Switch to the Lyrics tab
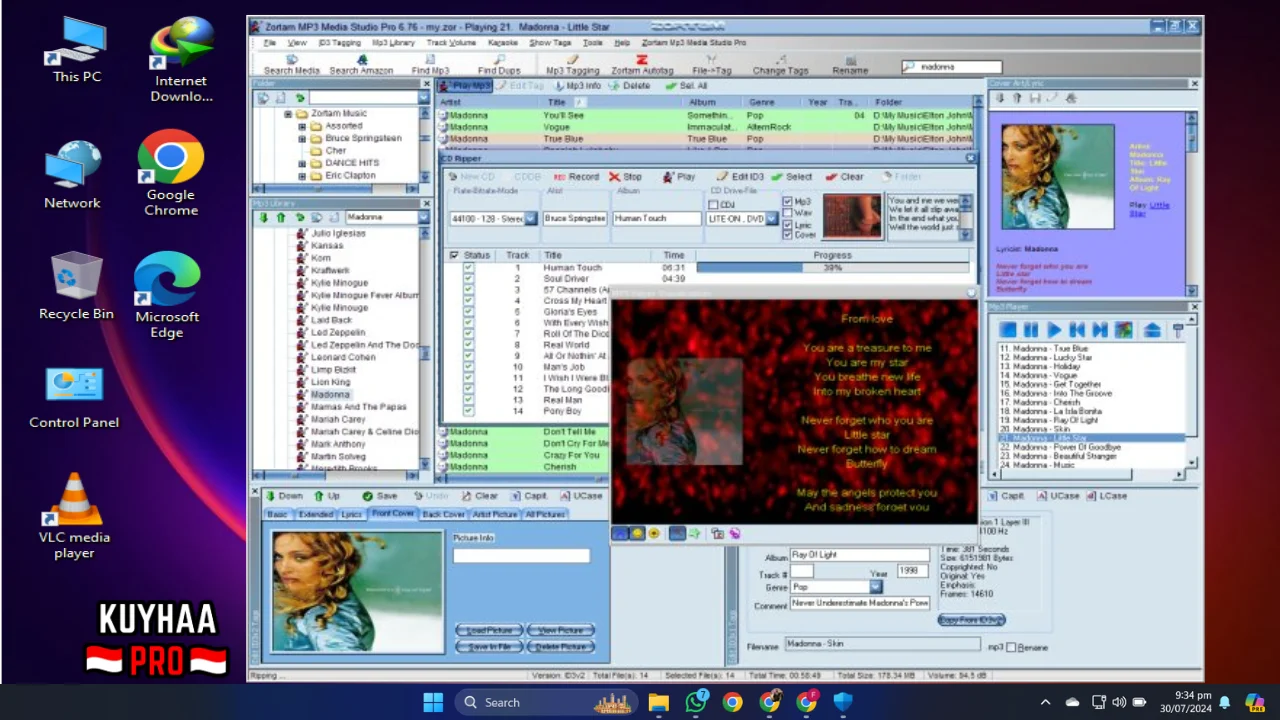The height and width of the screenshot is (720, 1280). coord(351,514)
